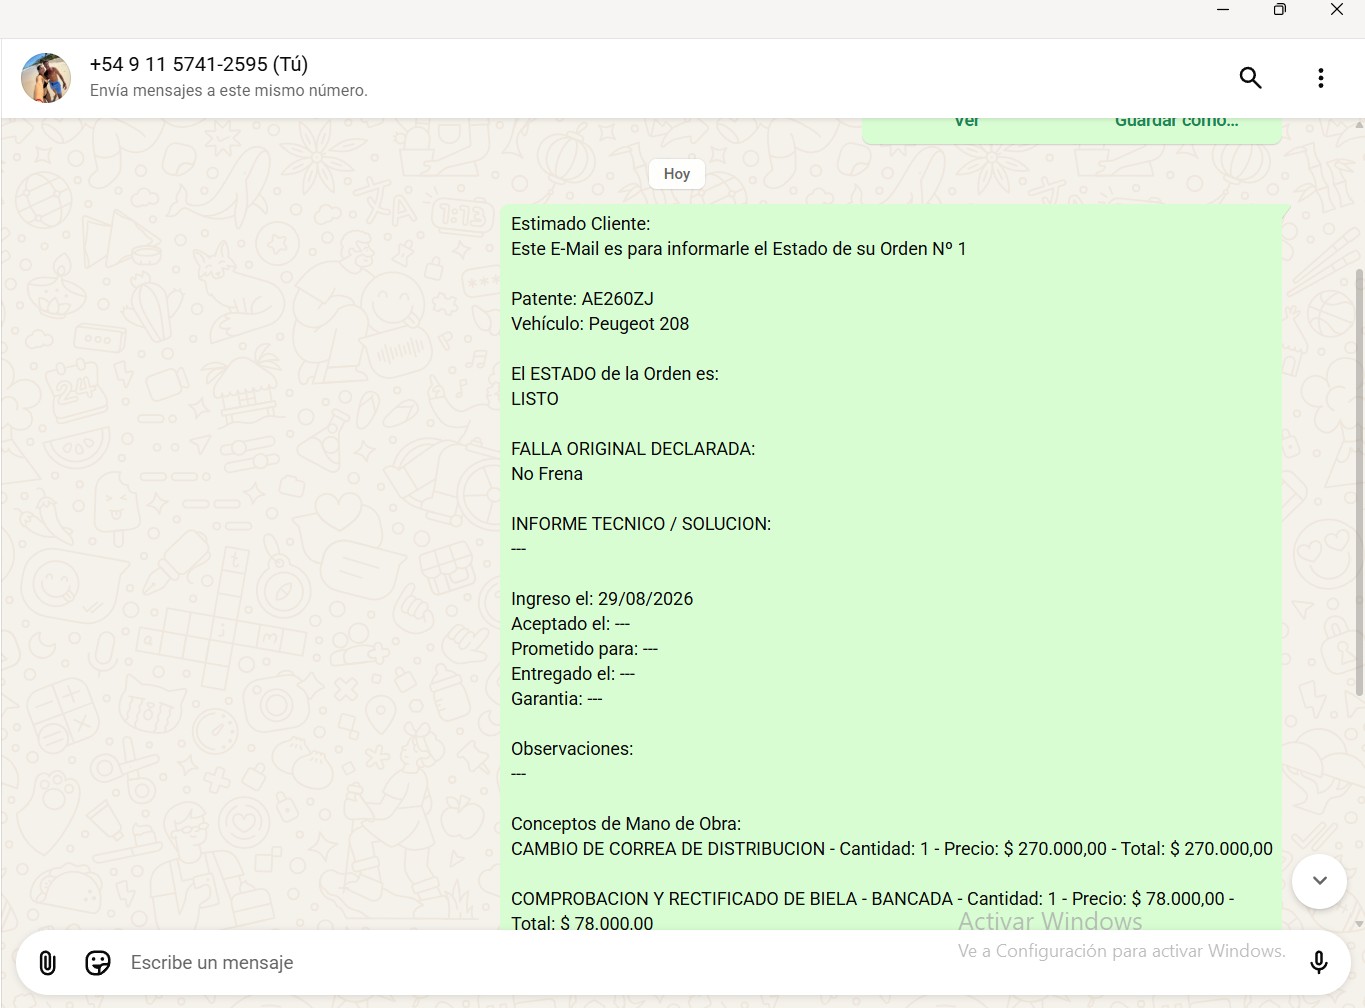
Task: Click the 'El ESTADO de la Orden es:' line
Action: (615, 374)
